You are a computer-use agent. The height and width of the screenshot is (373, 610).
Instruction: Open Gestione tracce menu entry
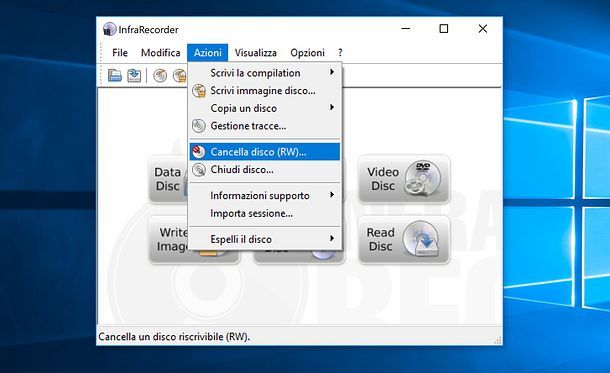click(265, 126)
